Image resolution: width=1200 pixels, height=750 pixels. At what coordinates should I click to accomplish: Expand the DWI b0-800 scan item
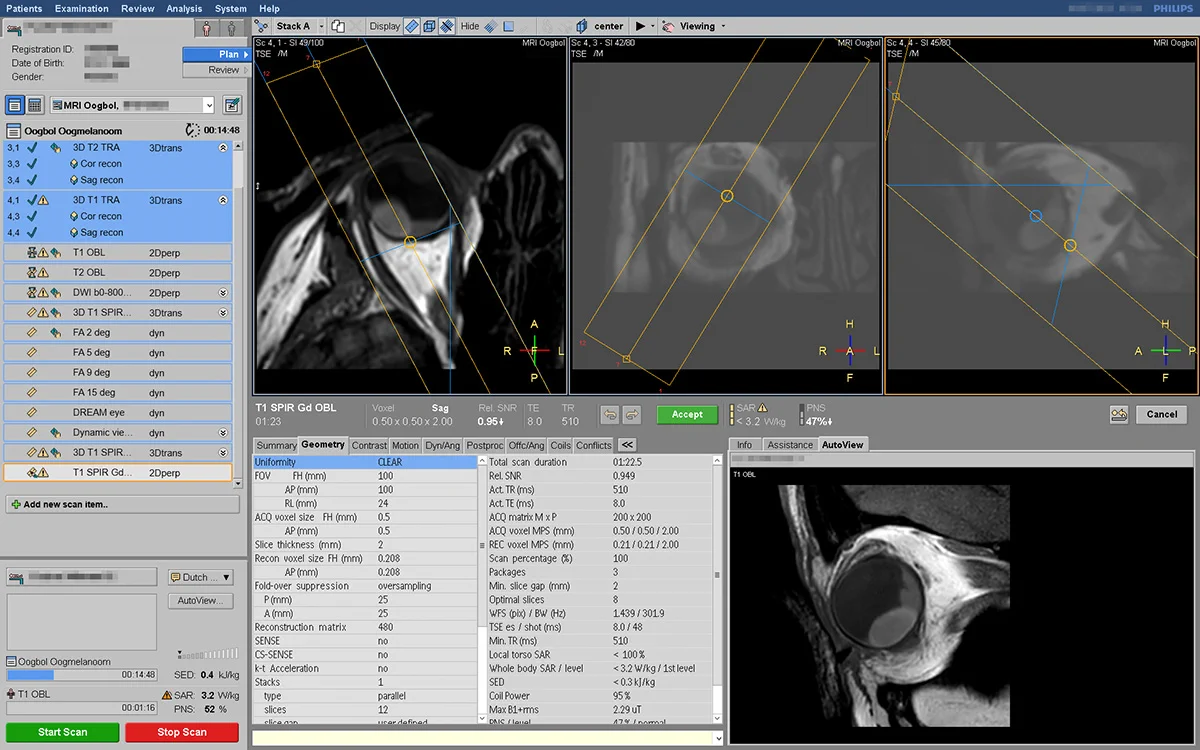click(223, 293)
